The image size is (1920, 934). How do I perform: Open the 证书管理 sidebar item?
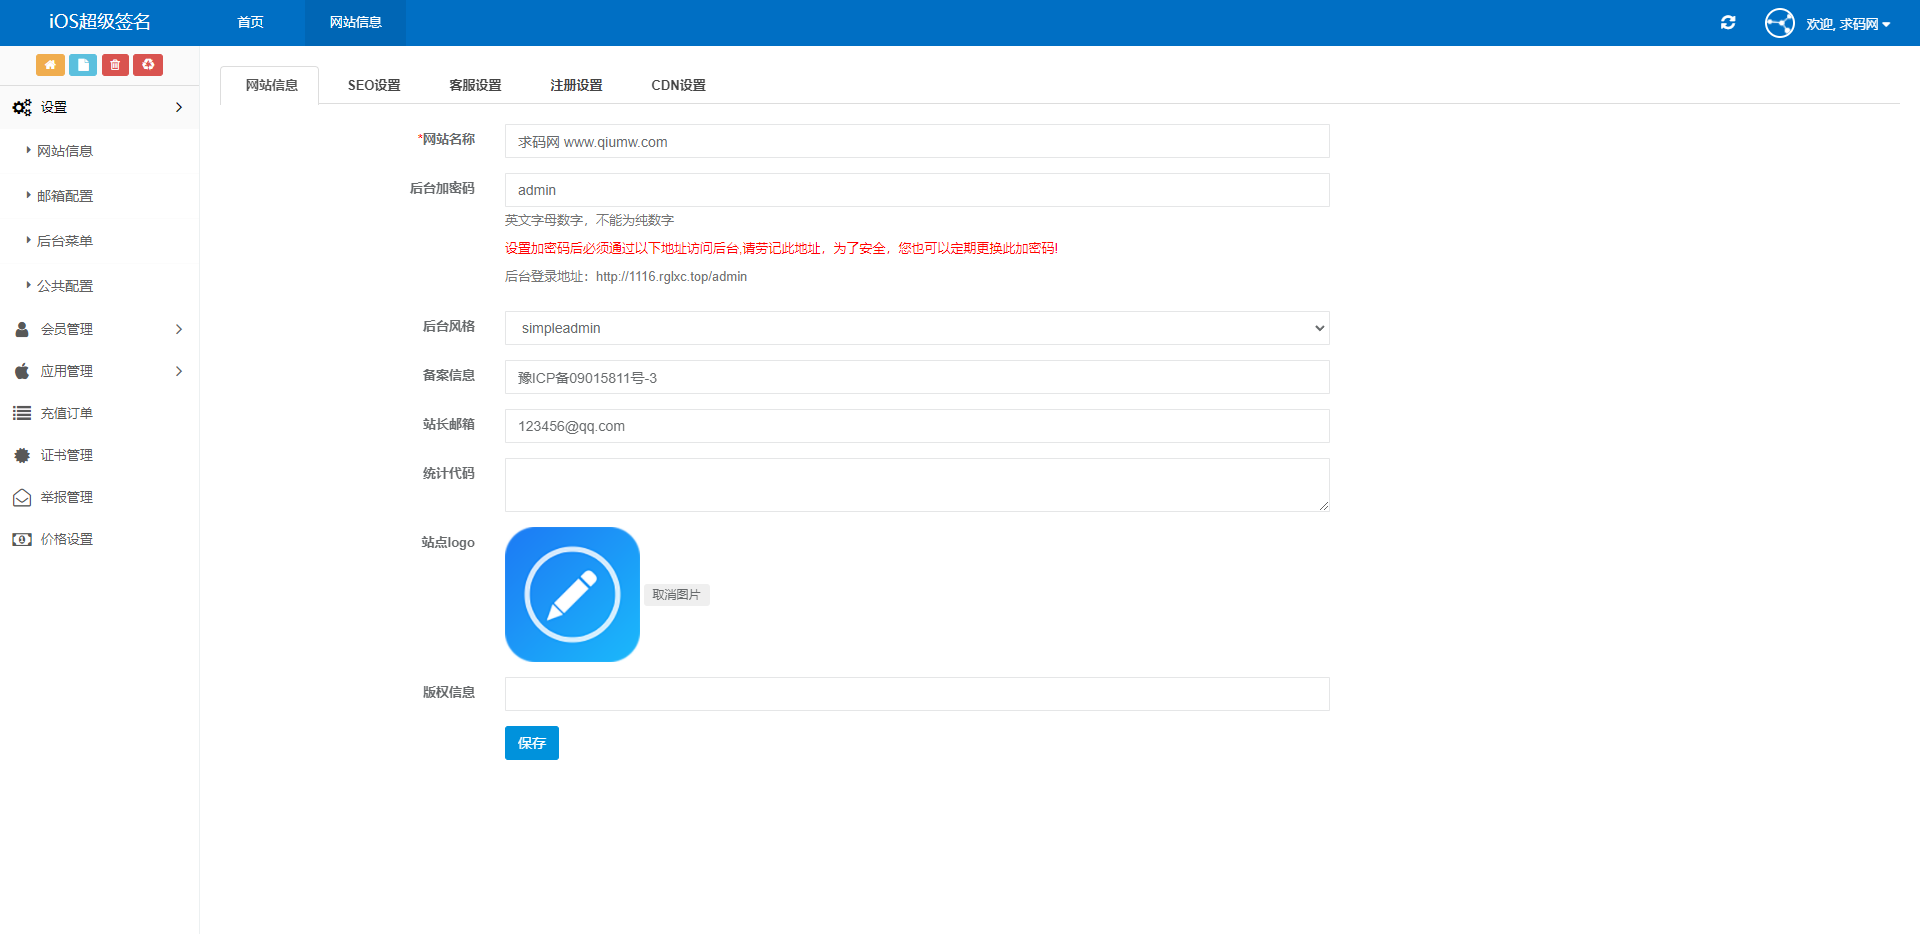(x=66, y=455)
